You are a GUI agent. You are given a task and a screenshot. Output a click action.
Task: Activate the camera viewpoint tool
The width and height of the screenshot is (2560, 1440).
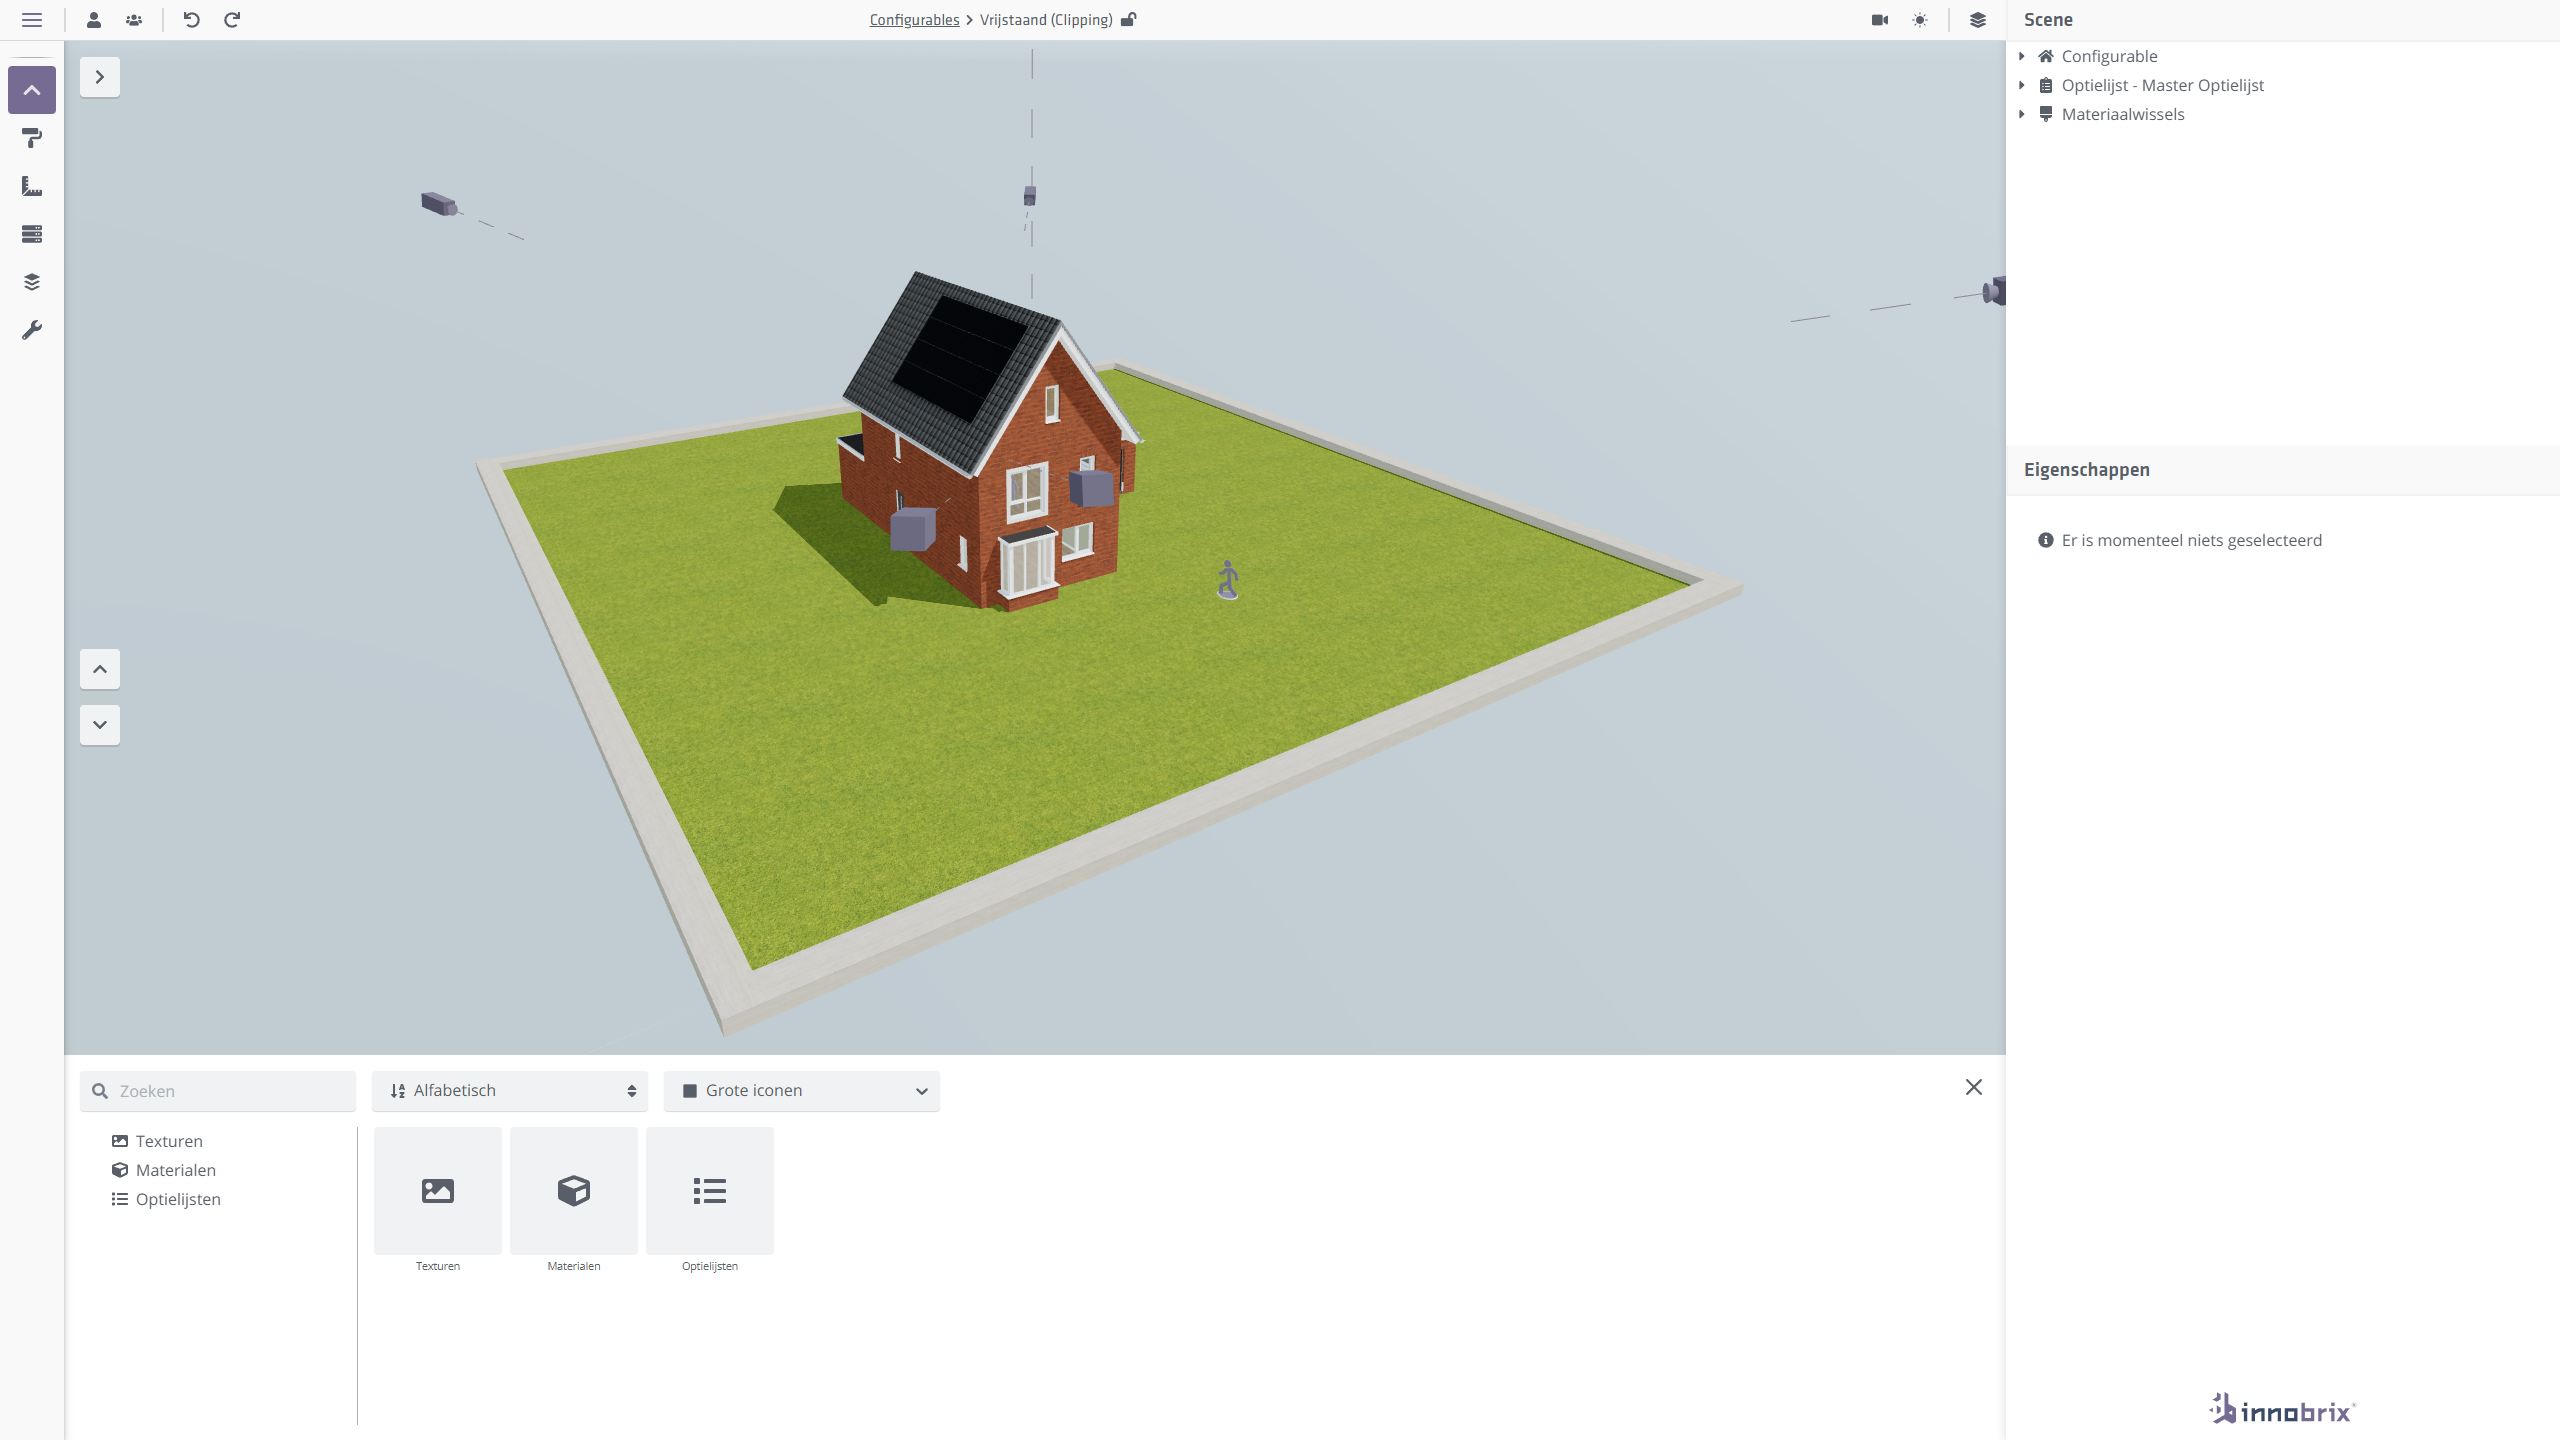tap(1879, 19)
